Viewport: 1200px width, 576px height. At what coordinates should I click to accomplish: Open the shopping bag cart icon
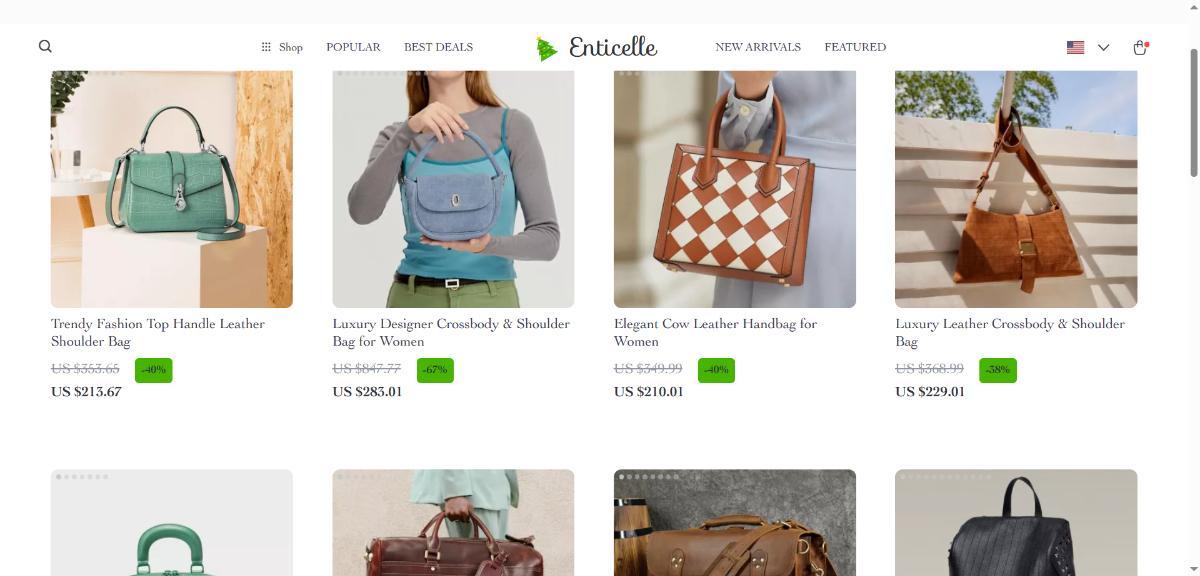click(x=1140, y=47)
